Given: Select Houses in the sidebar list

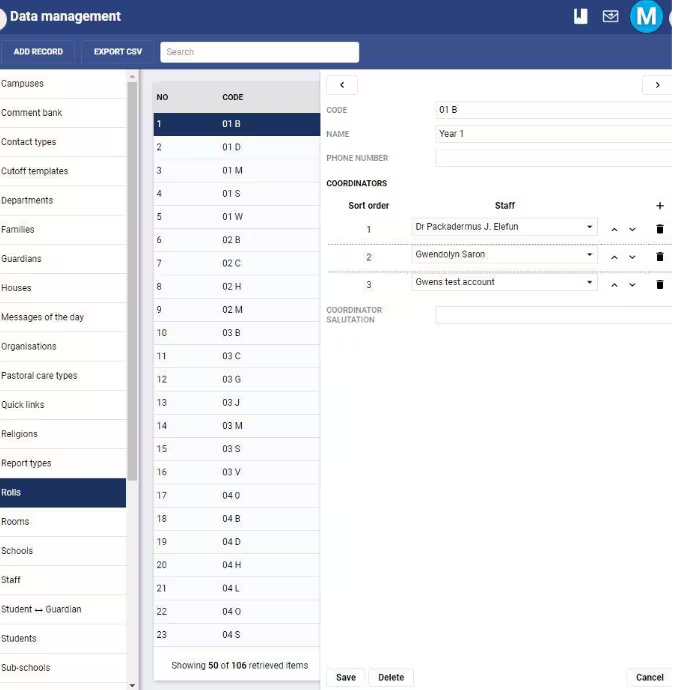Looking at the screenshot, I should (x=63, y=288).
